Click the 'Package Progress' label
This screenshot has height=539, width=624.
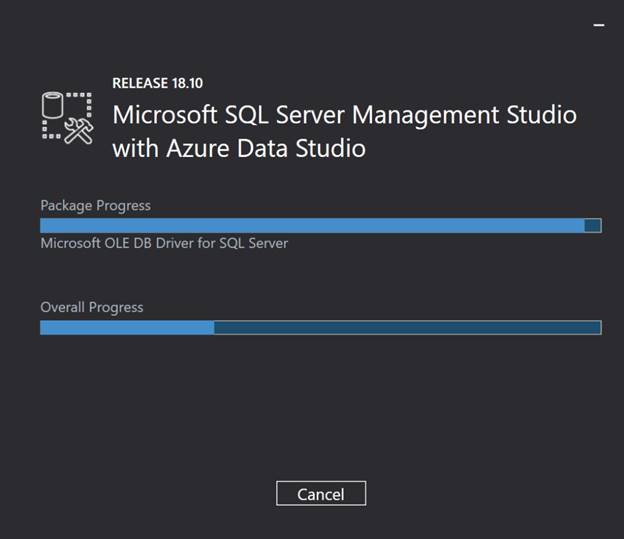(96, 206)
